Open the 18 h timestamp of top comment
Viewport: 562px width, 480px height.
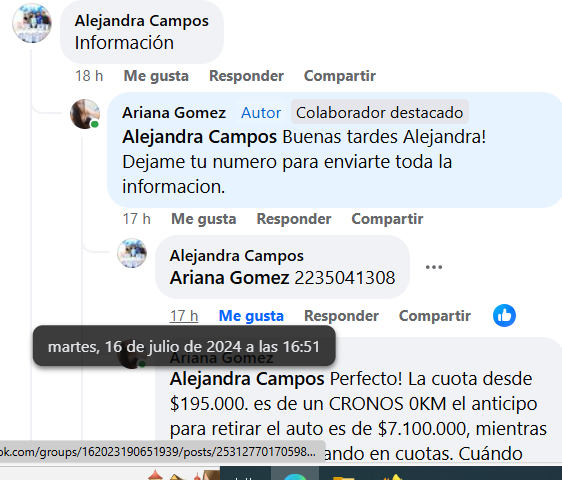pyautogui.click(x=89, y=76)
